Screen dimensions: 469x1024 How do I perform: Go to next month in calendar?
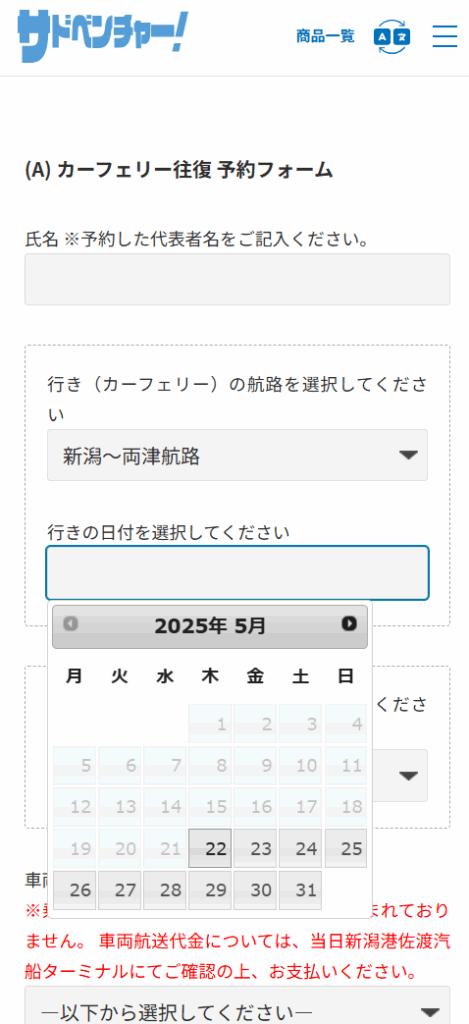point(349,624)
